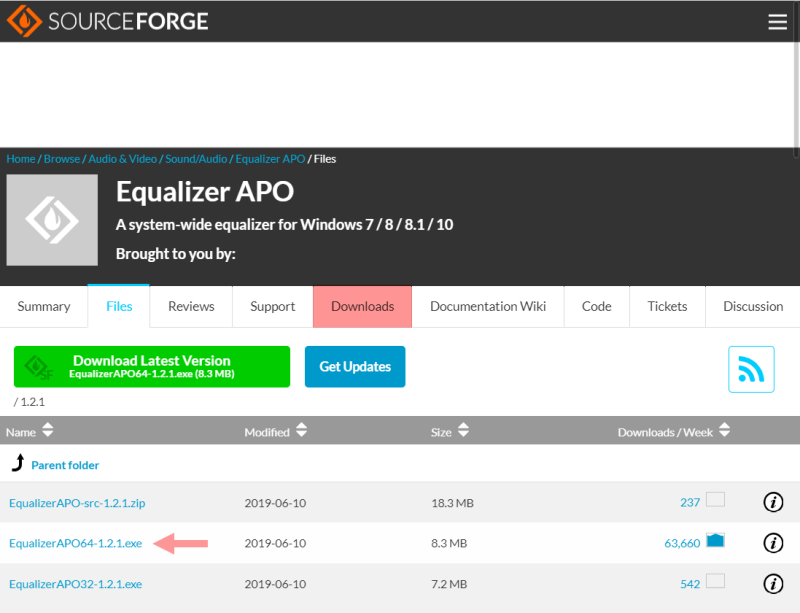Viewport: 800px width, 613px height.
Task: Open Equalizer APO breadcrumb link
Action: (x=270, y=159)
